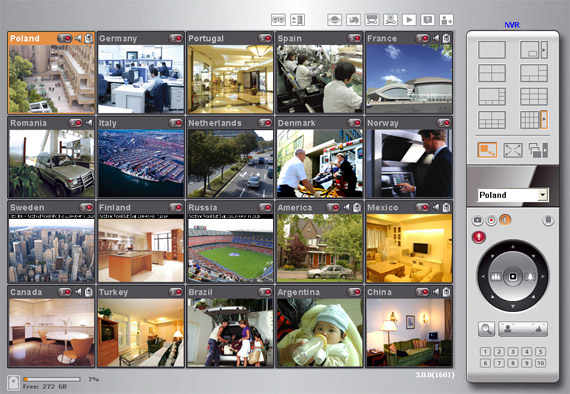
Task: Click the 3.0.0(1601) version text
Action: (x=435, y=374)
